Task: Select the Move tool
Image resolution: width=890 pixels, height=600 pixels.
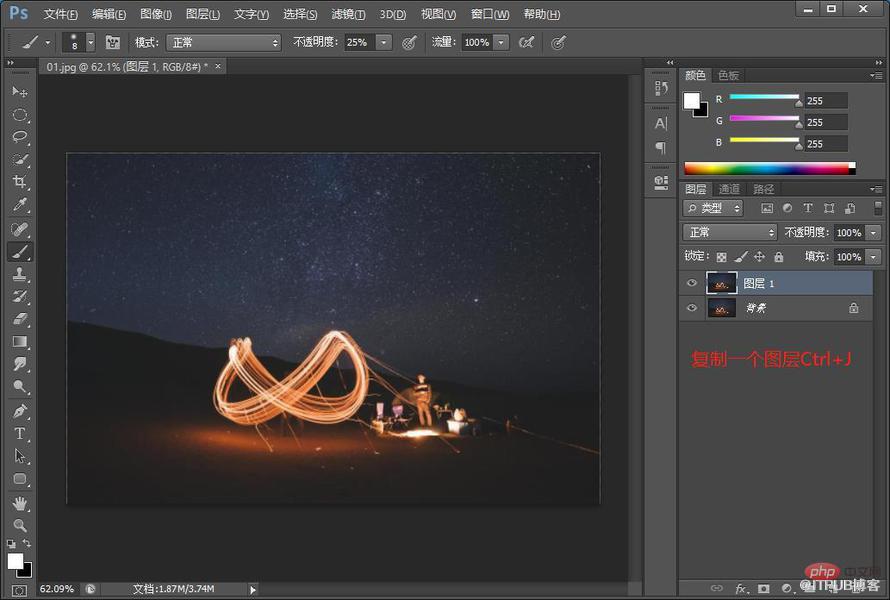Action: [x=19, y=91]
